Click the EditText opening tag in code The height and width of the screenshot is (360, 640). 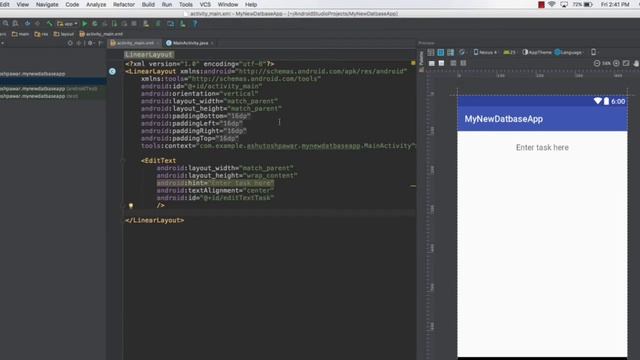158,160
